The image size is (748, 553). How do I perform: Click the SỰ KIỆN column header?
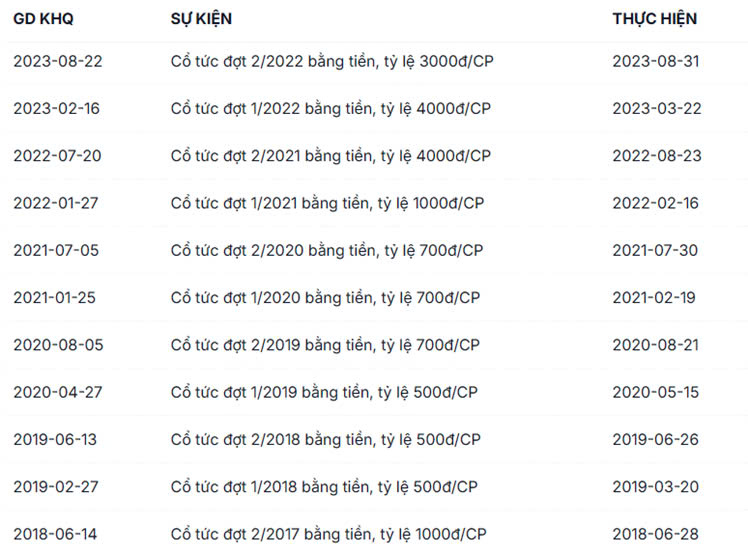[x=202, y=19]
